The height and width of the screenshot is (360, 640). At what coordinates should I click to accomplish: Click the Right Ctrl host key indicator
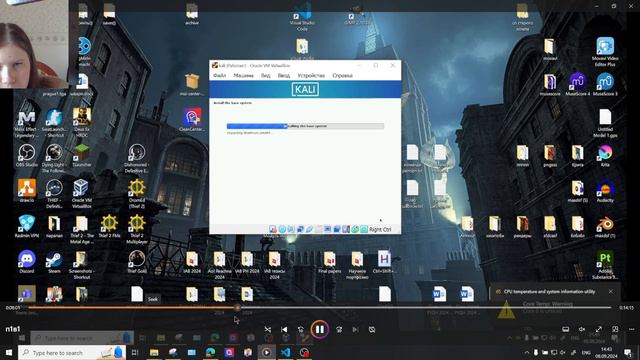point(380,229)
